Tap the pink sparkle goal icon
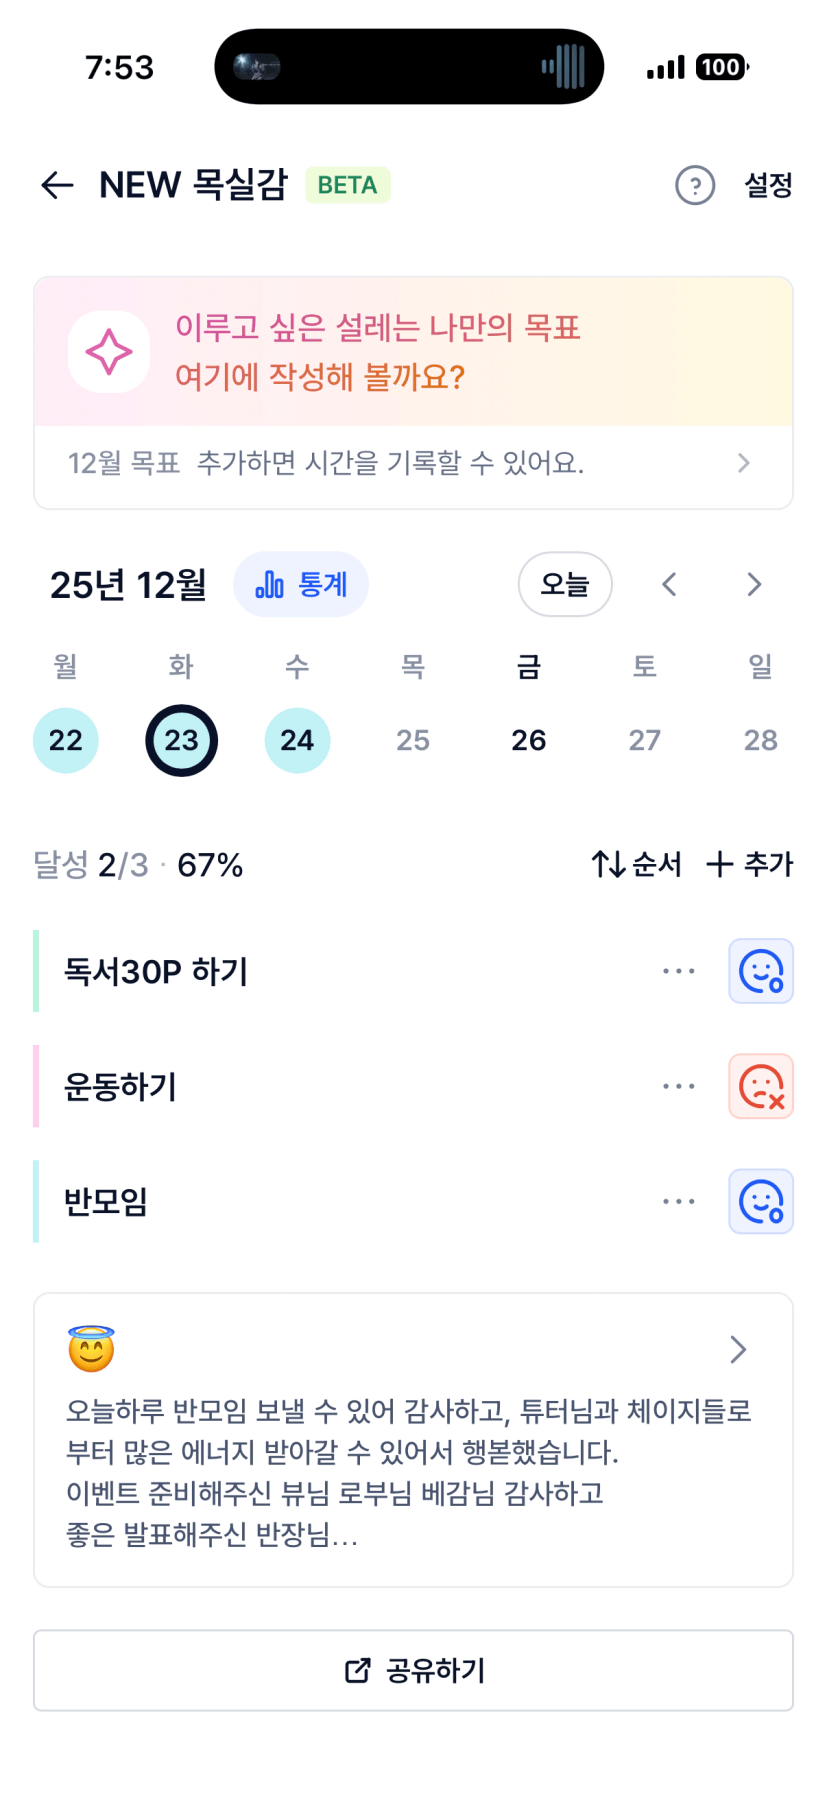This screenshot has width=827, height=1798. [109, 352]
